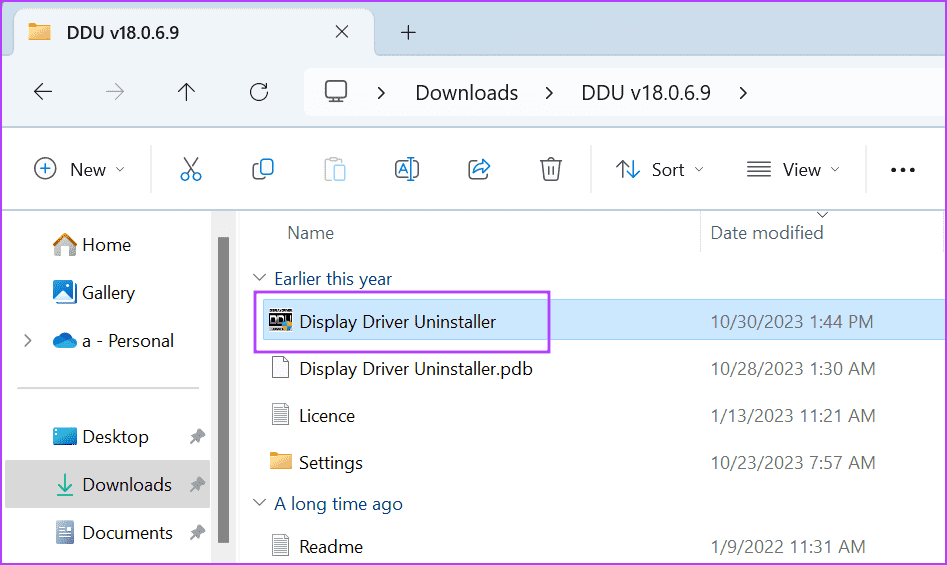Collapse the Earlier this year group

click(259, 278)
